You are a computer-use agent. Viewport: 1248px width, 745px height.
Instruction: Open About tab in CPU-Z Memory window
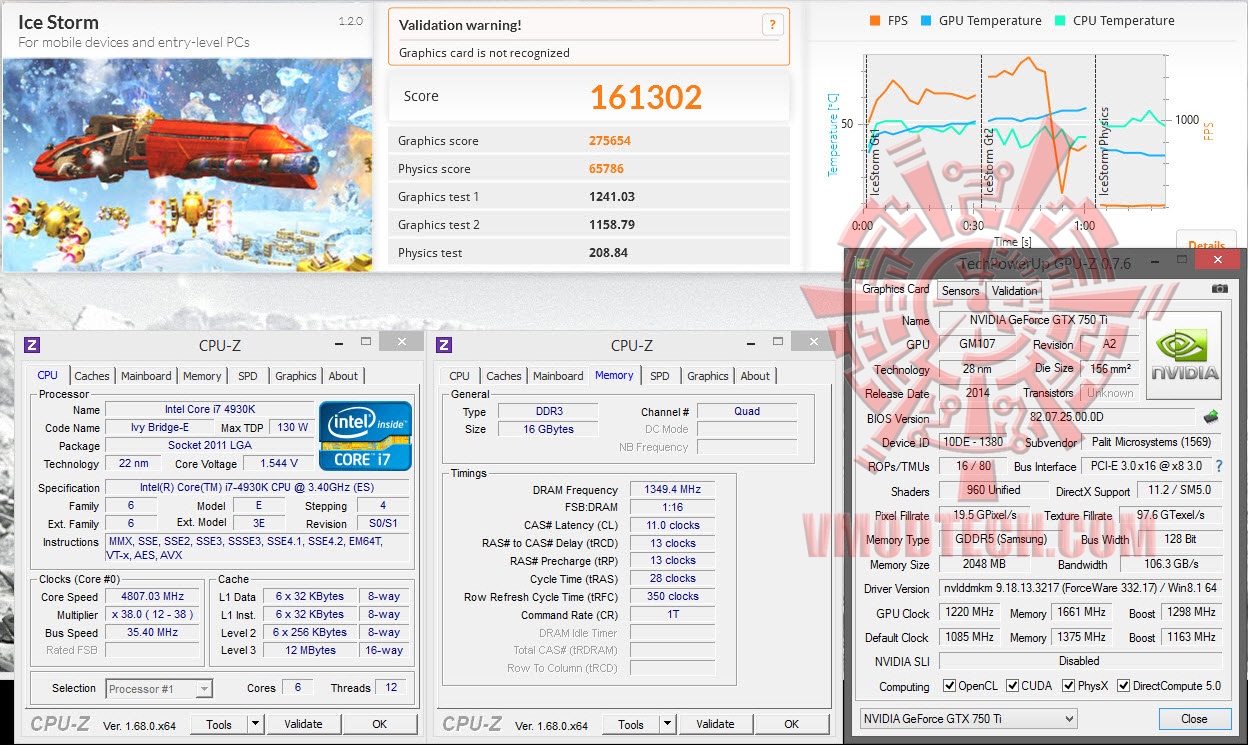coord(755,376)
